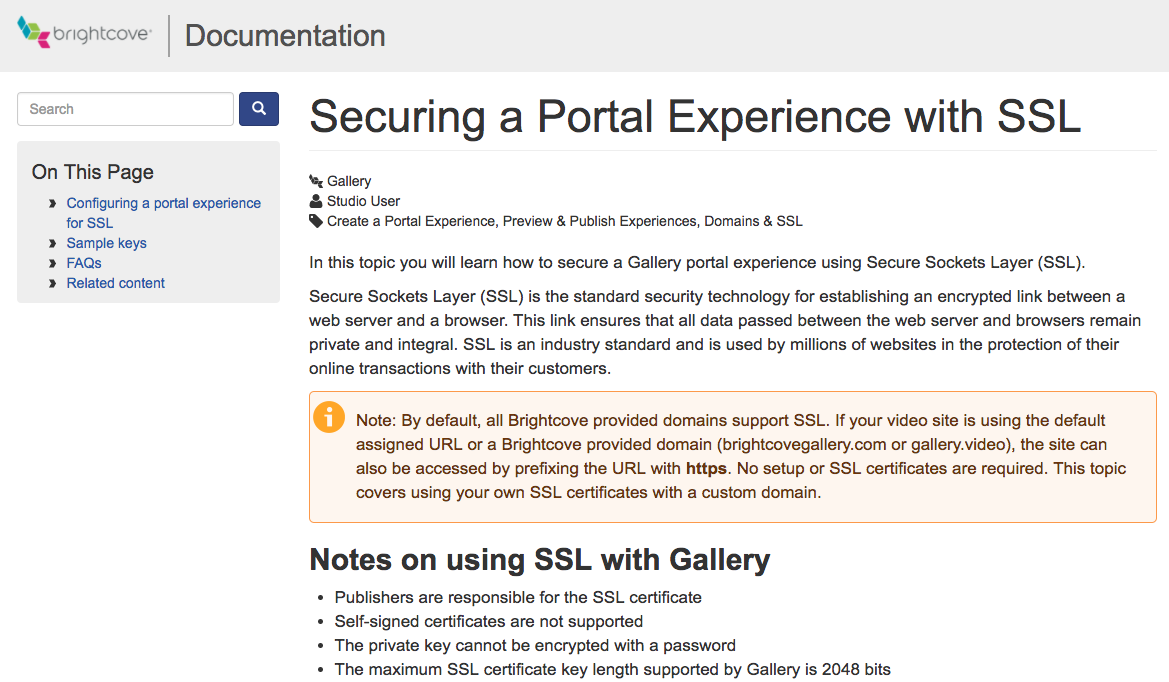Click the chevron bullet beside Configuring a portal experience

[x=52, y=203]
